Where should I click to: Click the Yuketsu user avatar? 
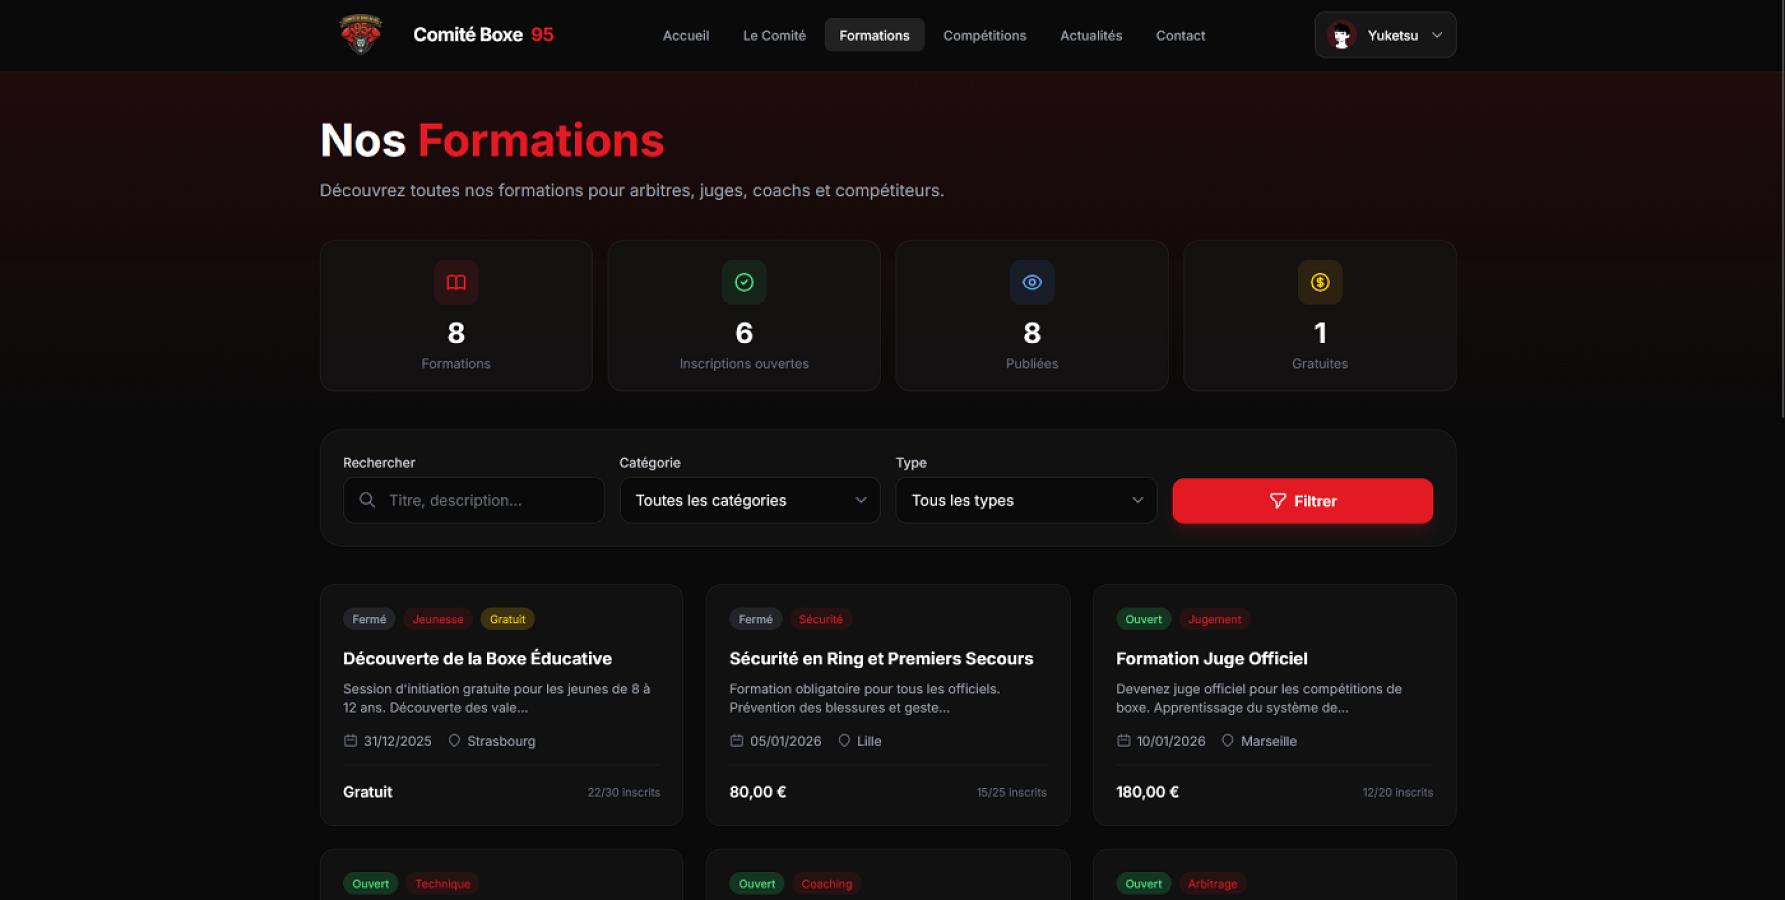(1342, 36)
